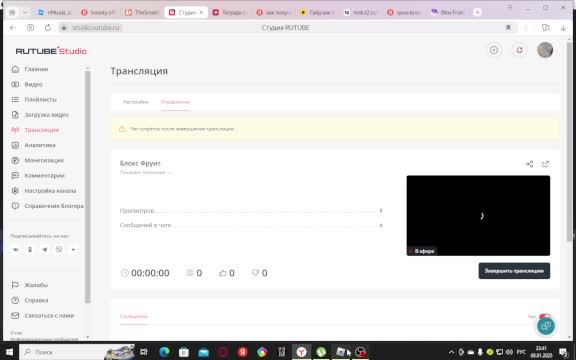Click the last social icon in the Подписывайтесь row
The image size is (576, 360).
click(x=73, y=250)
